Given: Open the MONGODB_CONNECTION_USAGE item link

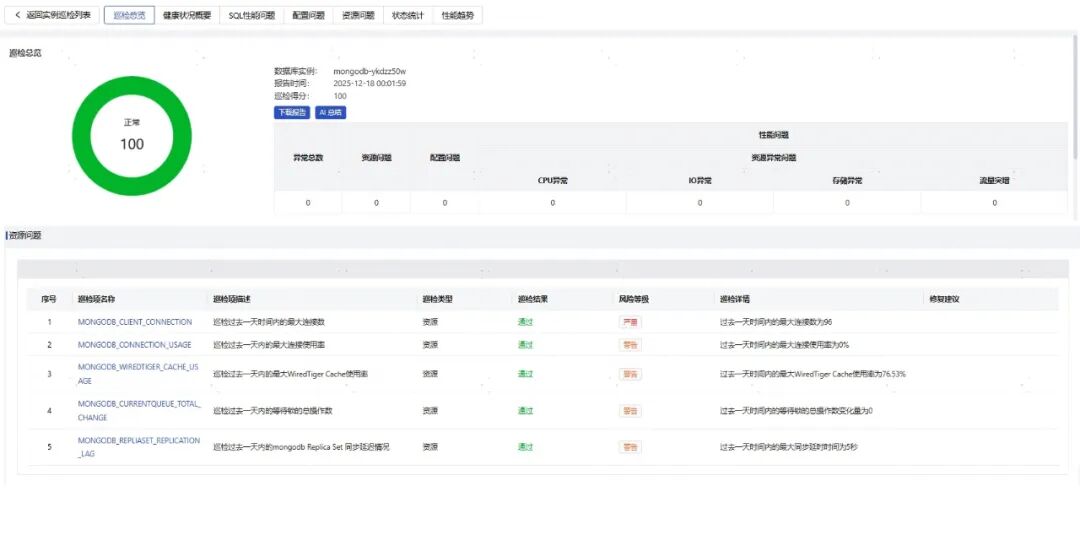Looking at the screenshot, I should pos(134,344).
